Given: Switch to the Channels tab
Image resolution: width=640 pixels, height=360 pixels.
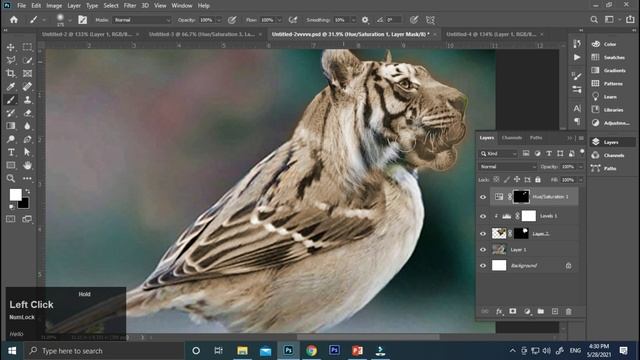Looking at the screenshot, I should point(512,138).
